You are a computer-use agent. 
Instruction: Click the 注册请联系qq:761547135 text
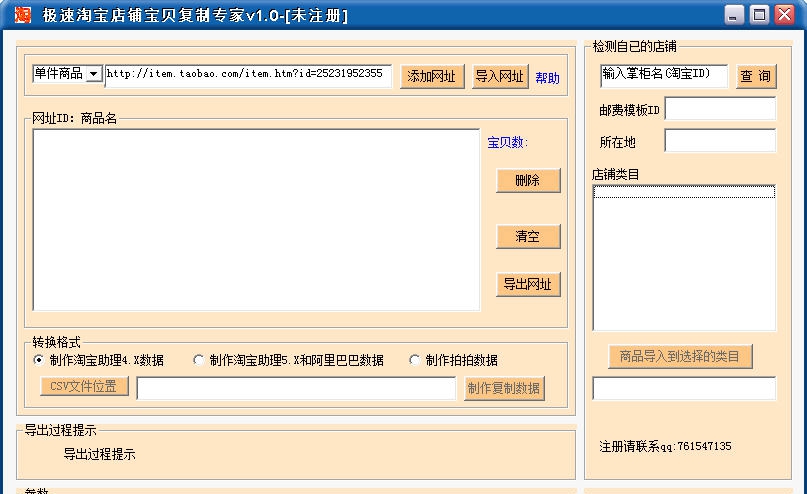[665, 446]
